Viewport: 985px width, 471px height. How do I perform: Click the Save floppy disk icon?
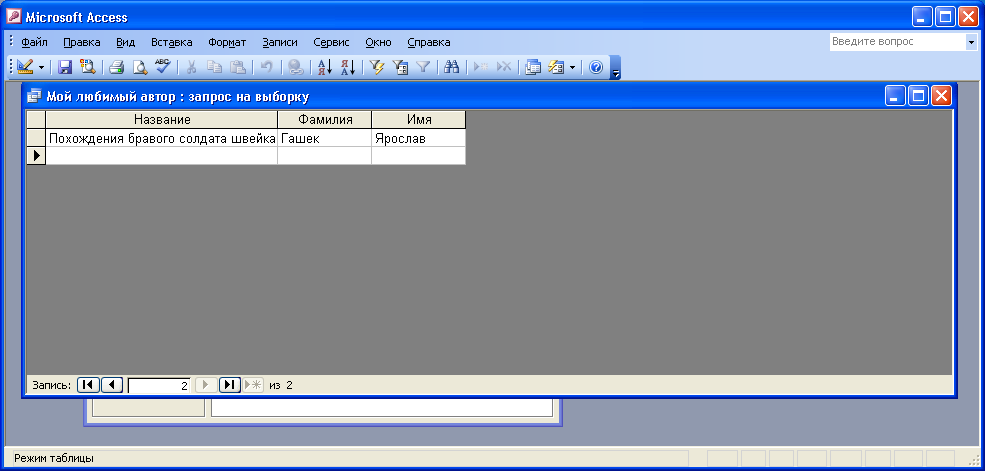[65, 67]
